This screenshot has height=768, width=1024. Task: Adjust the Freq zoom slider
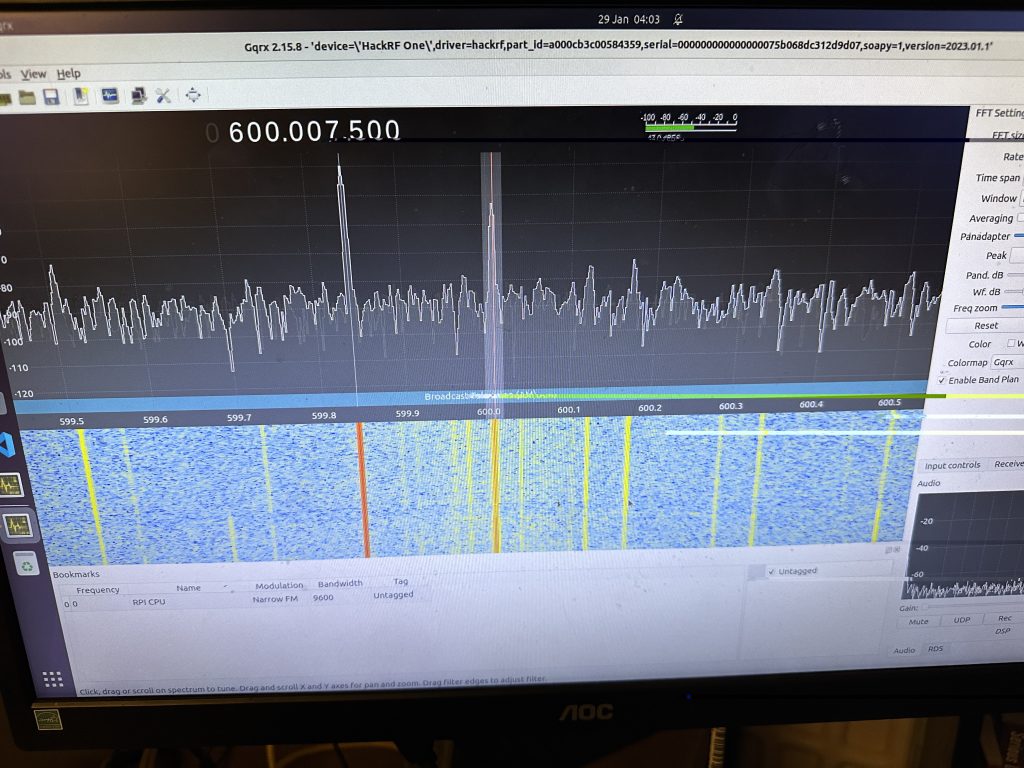(1013, 307)
